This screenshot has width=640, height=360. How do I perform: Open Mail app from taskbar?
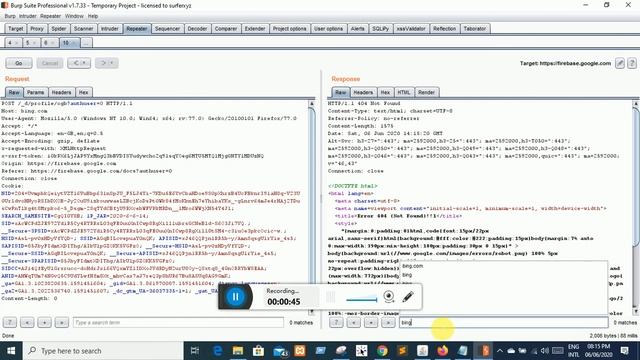[x=280, y=351]
